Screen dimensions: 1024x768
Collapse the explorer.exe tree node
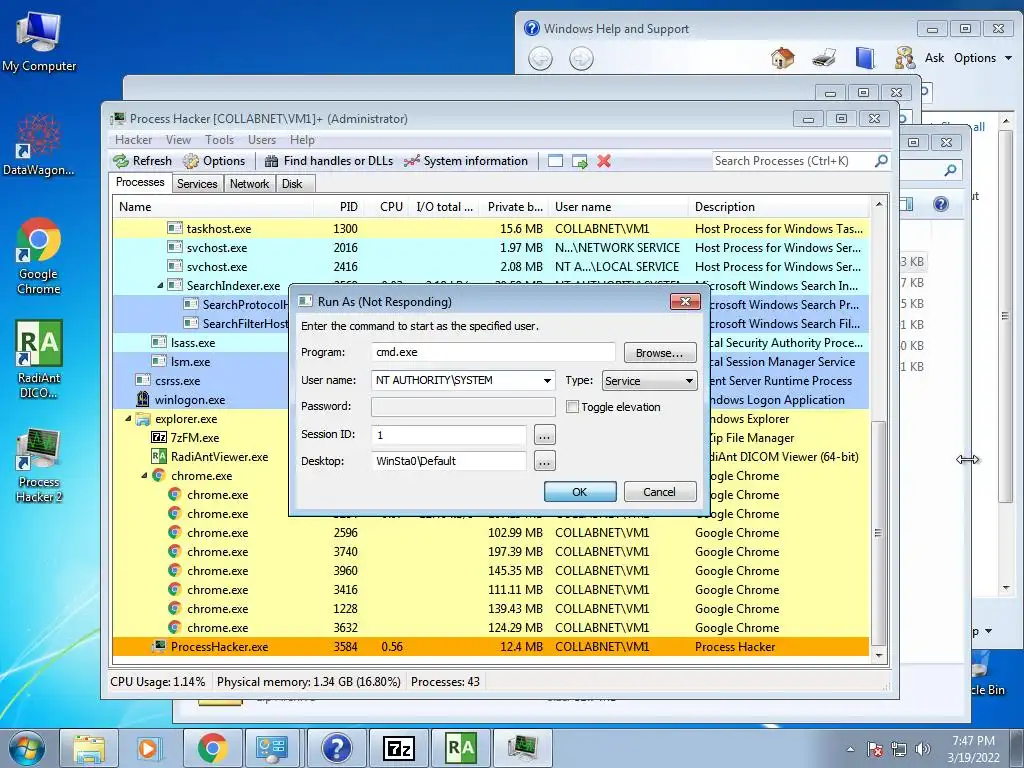[x=129, y=419]
